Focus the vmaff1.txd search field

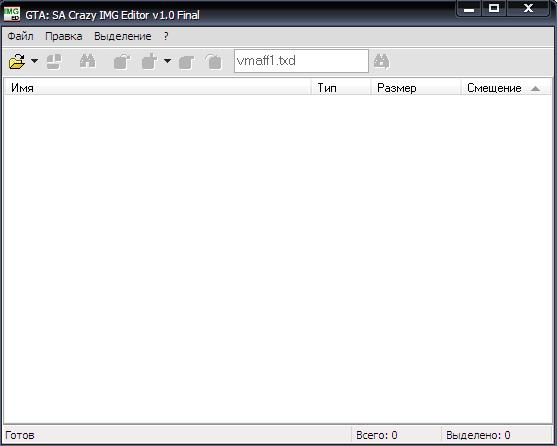(301, 61)
